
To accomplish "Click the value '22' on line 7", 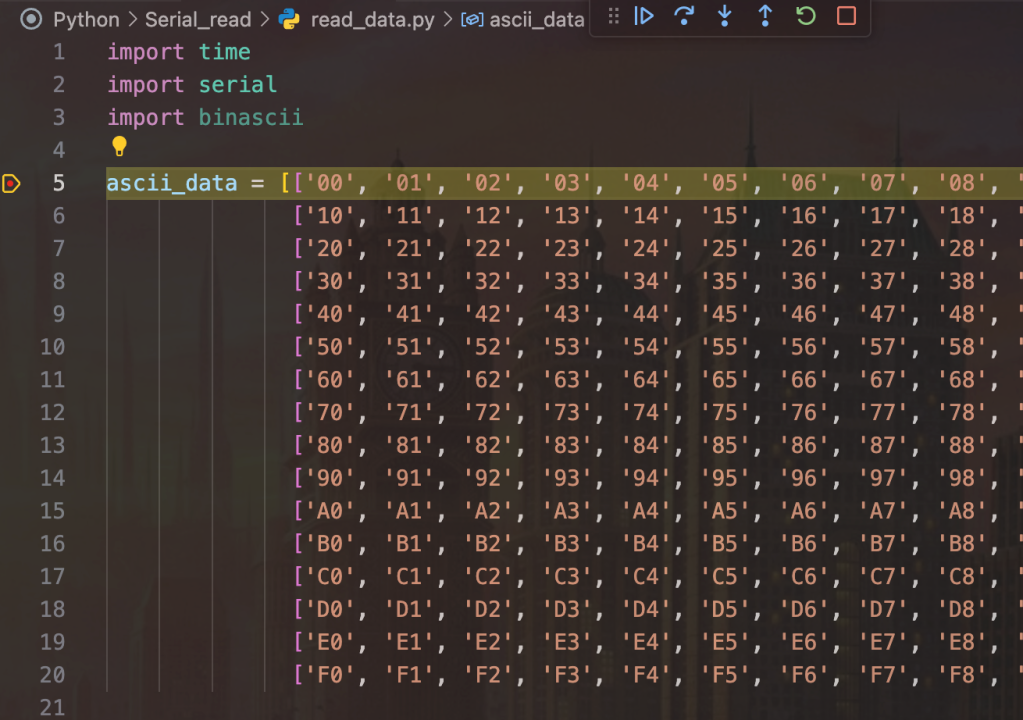I will click(x=487, y=248).
